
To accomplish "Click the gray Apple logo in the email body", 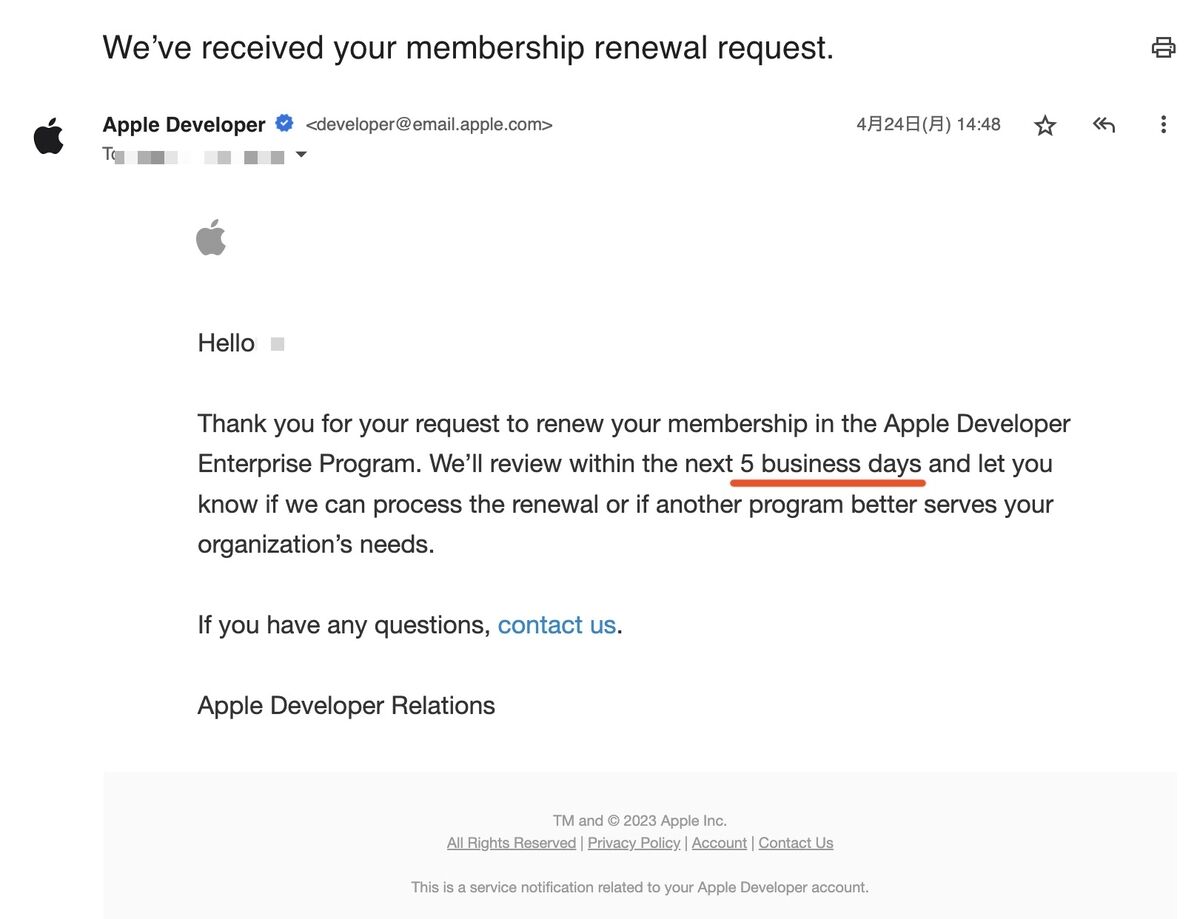I will [211, 237].
